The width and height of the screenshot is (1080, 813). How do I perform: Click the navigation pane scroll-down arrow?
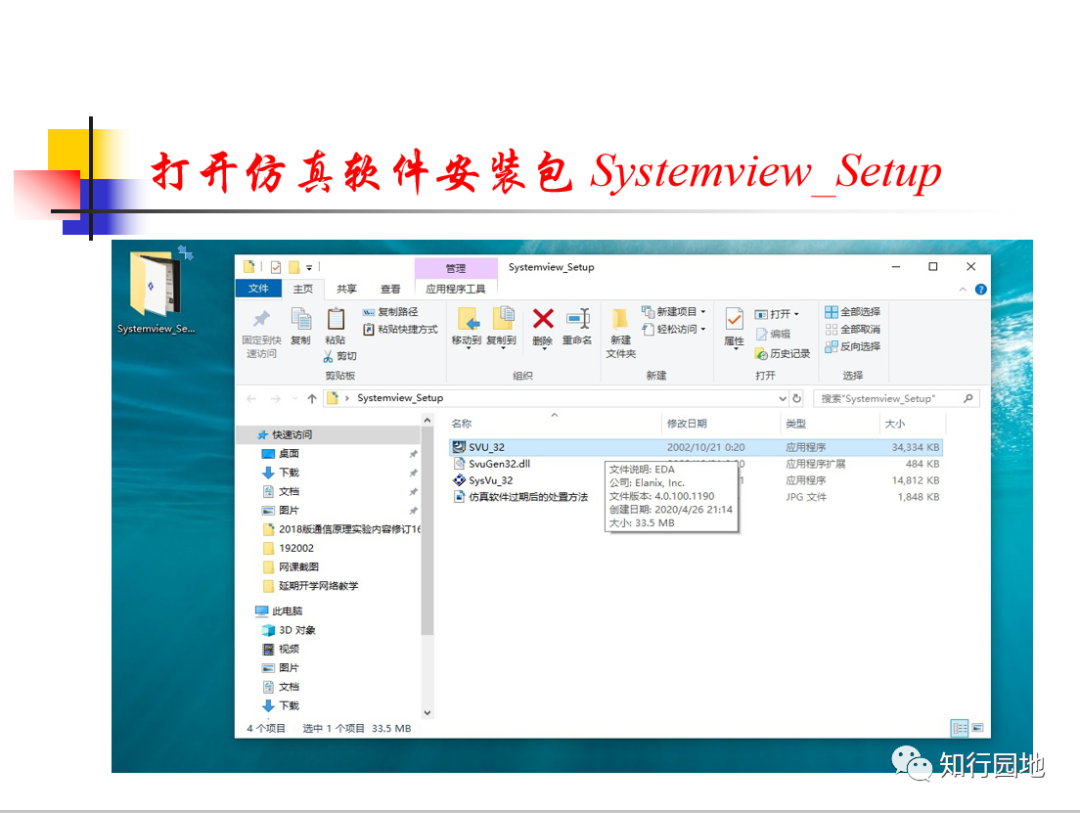point(428,713)
